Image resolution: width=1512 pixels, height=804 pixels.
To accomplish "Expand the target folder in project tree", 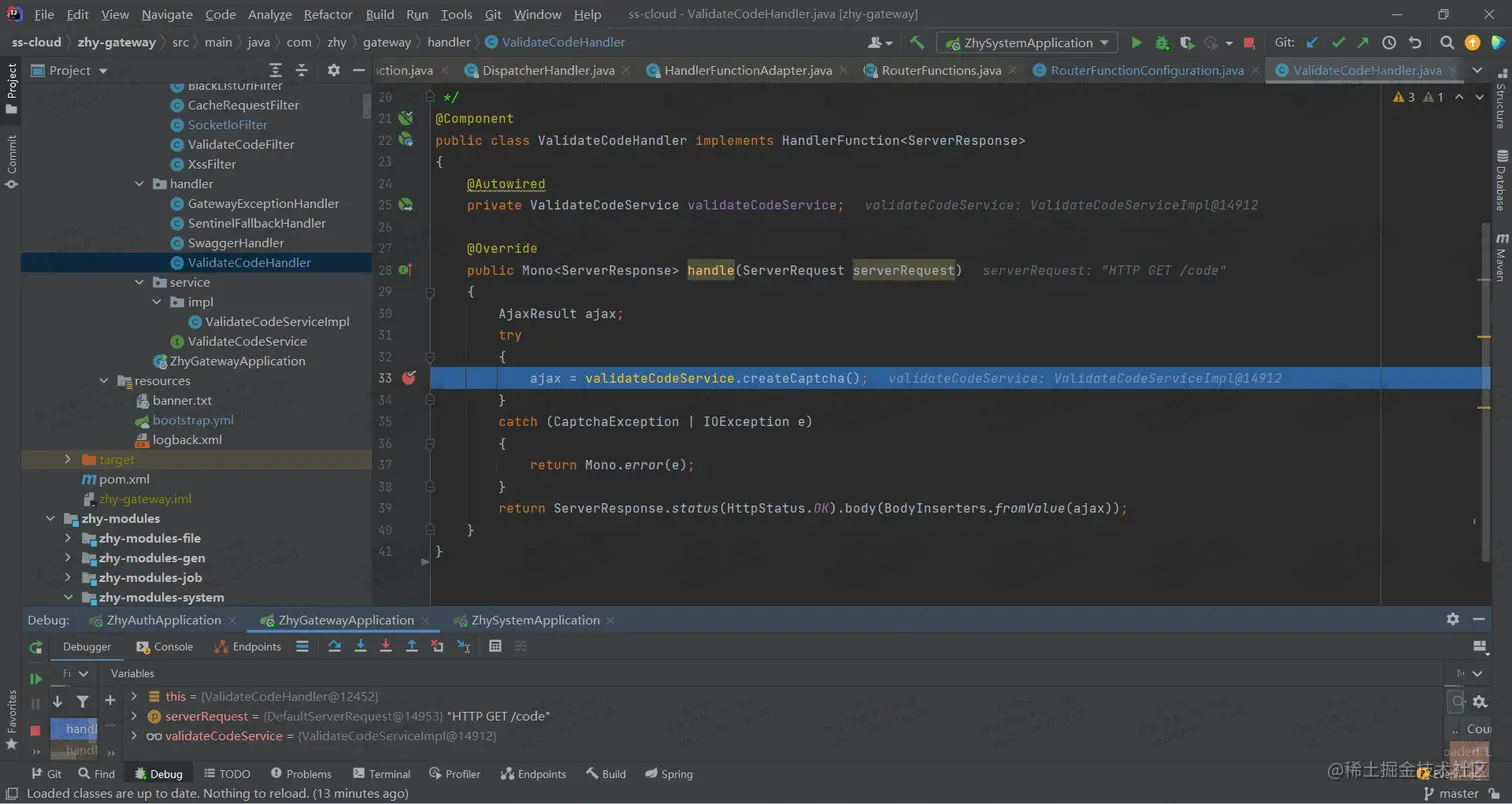I will coord(68,459).
